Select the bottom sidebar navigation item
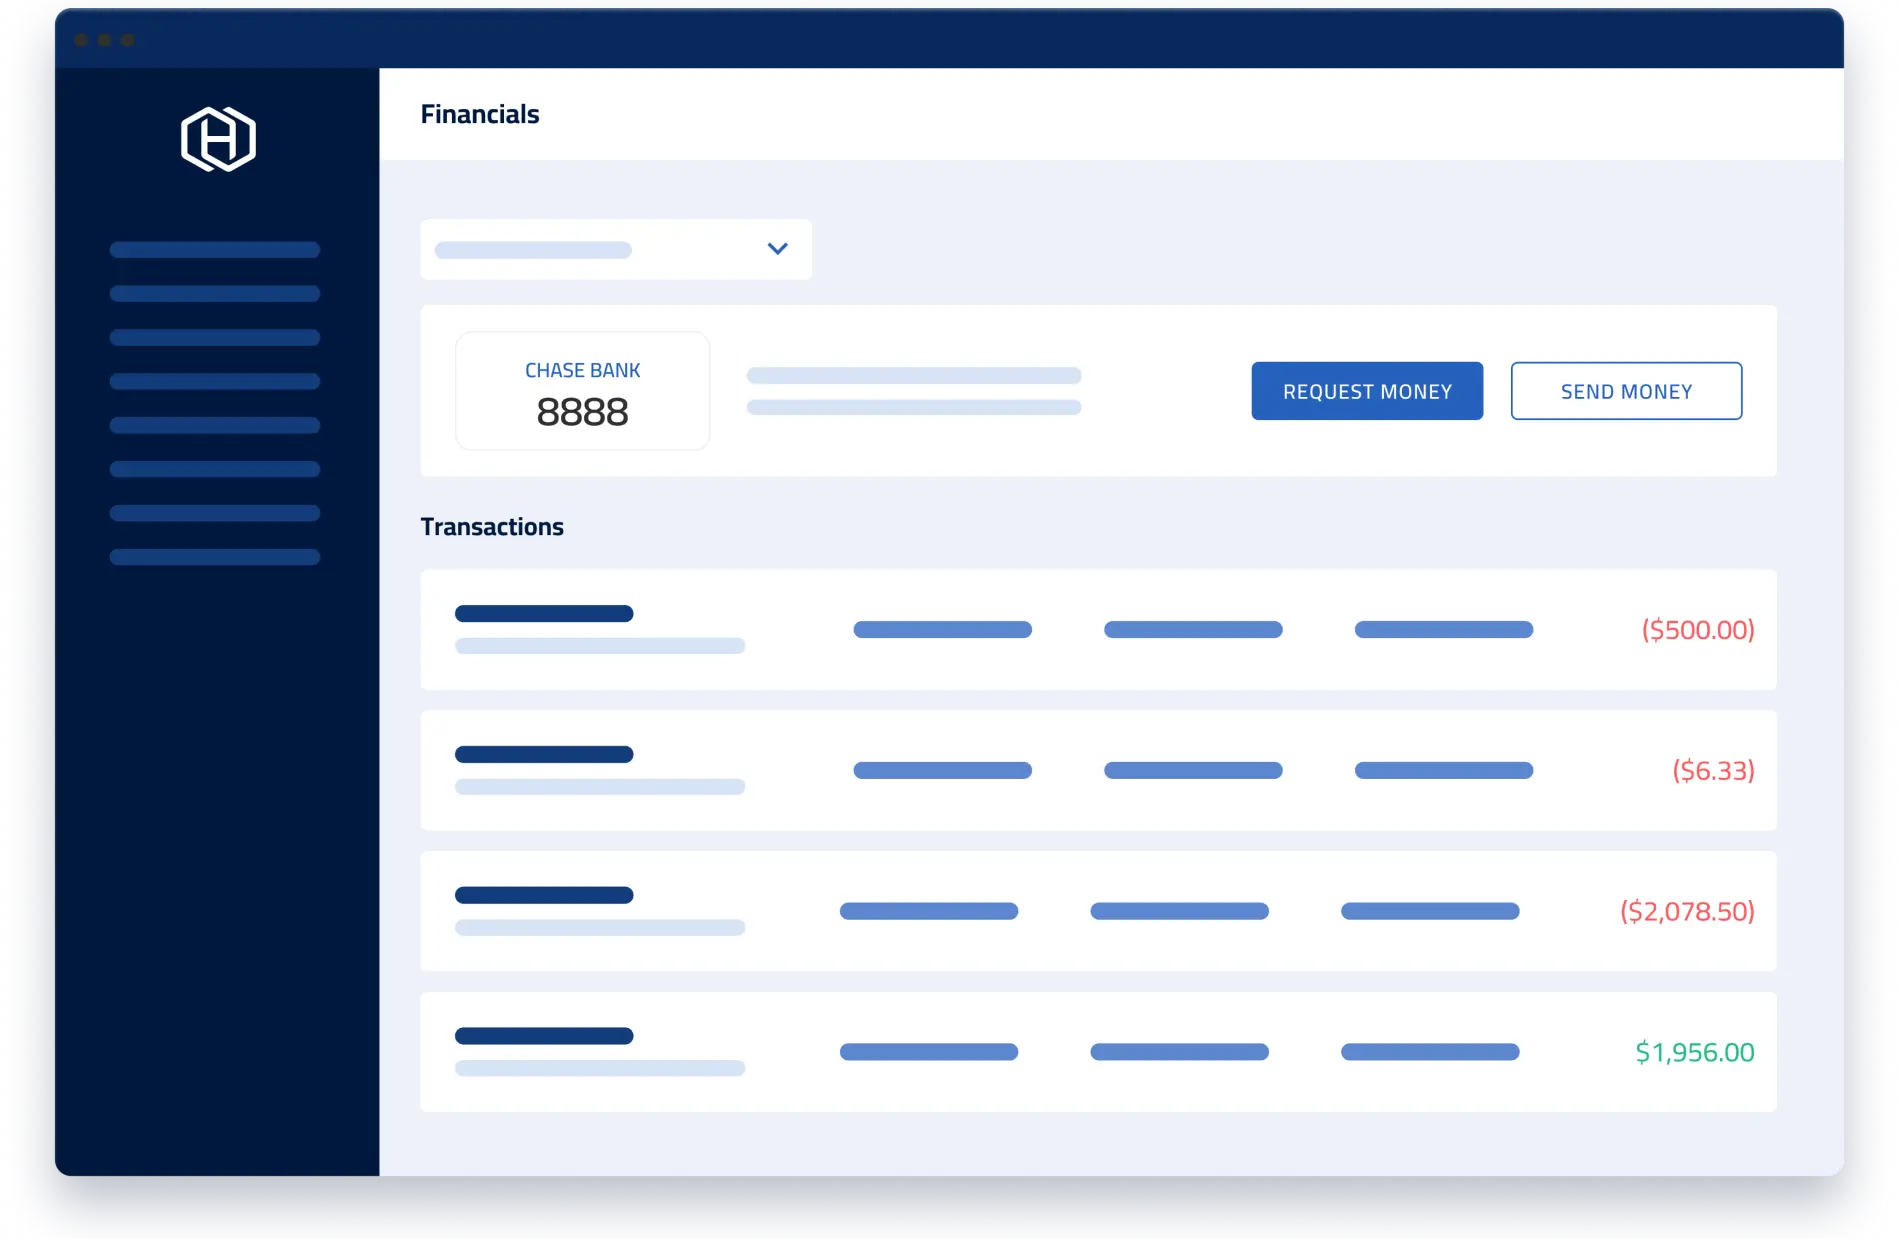Image resolution: width=1899 pixels, height=1239 pixels. coord(215,557)
